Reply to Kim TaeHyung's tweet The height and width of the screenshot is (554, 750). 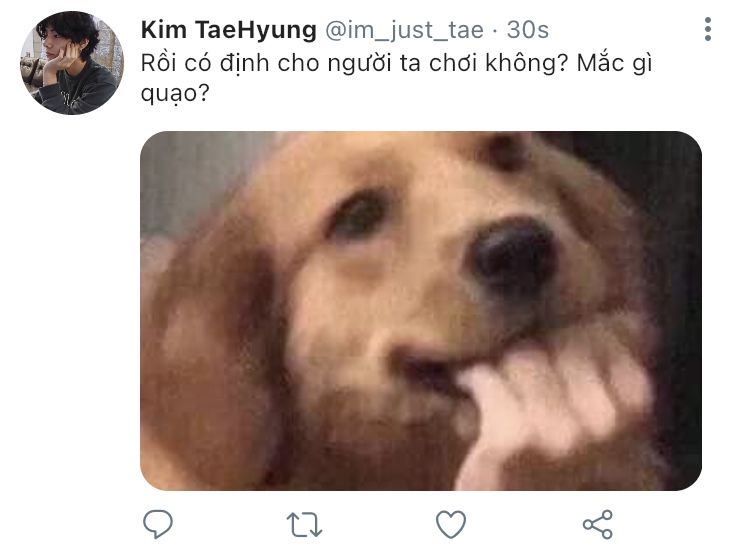click(x=158, y=524)
